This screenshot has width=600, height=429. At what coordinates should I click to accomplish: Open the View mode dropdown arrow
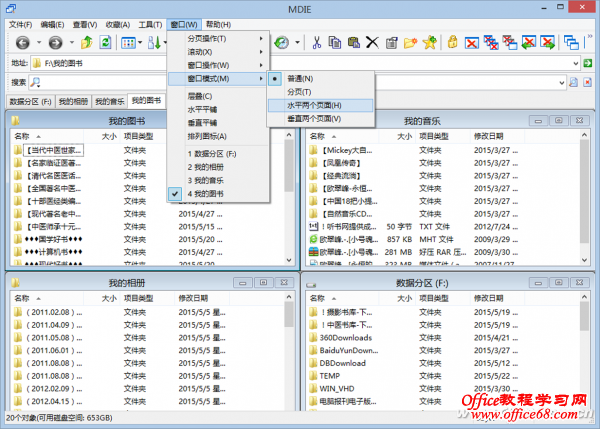click(x=140, y=42)
